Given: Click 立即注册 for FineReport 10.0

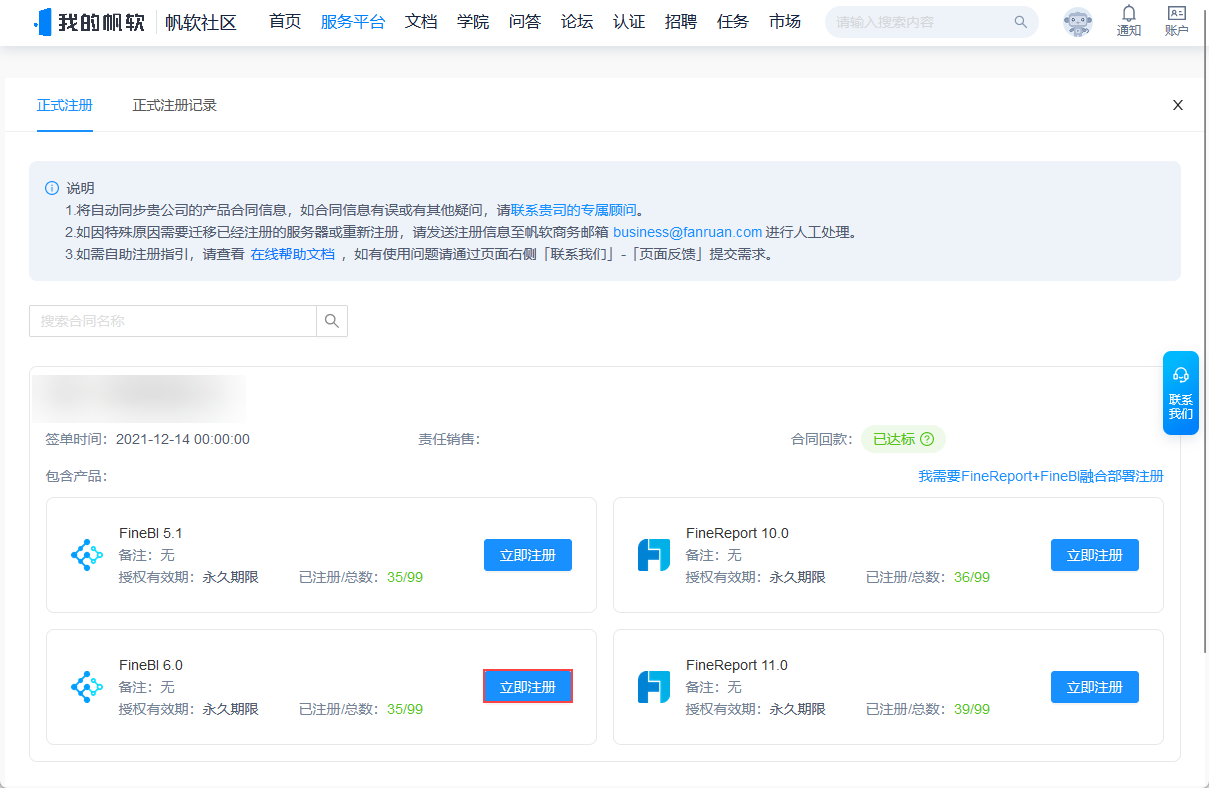Looking at the screenshot, I should (1095, 555).
